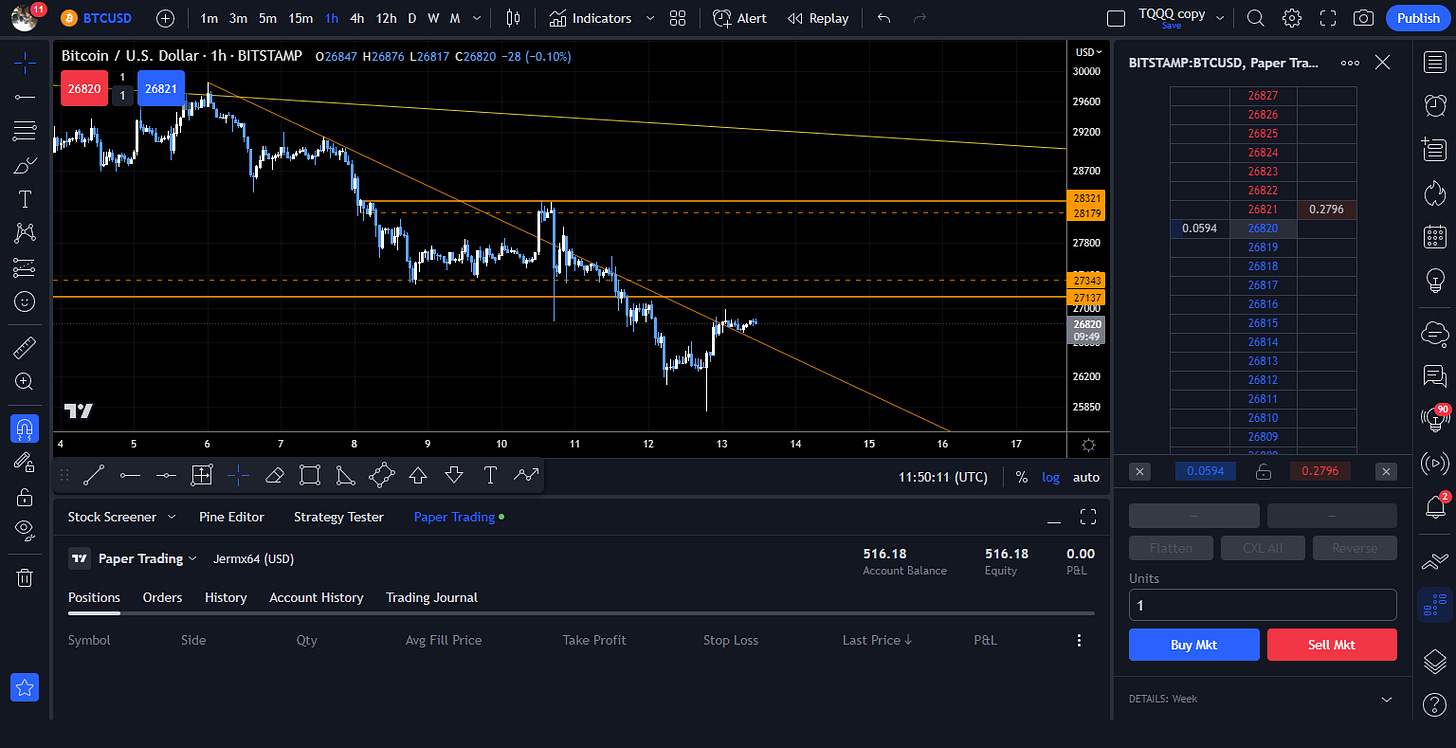Open the Paper Trading broker dropdown
The width and height of the screenshot is (1456, 748).
pos(133,558)
